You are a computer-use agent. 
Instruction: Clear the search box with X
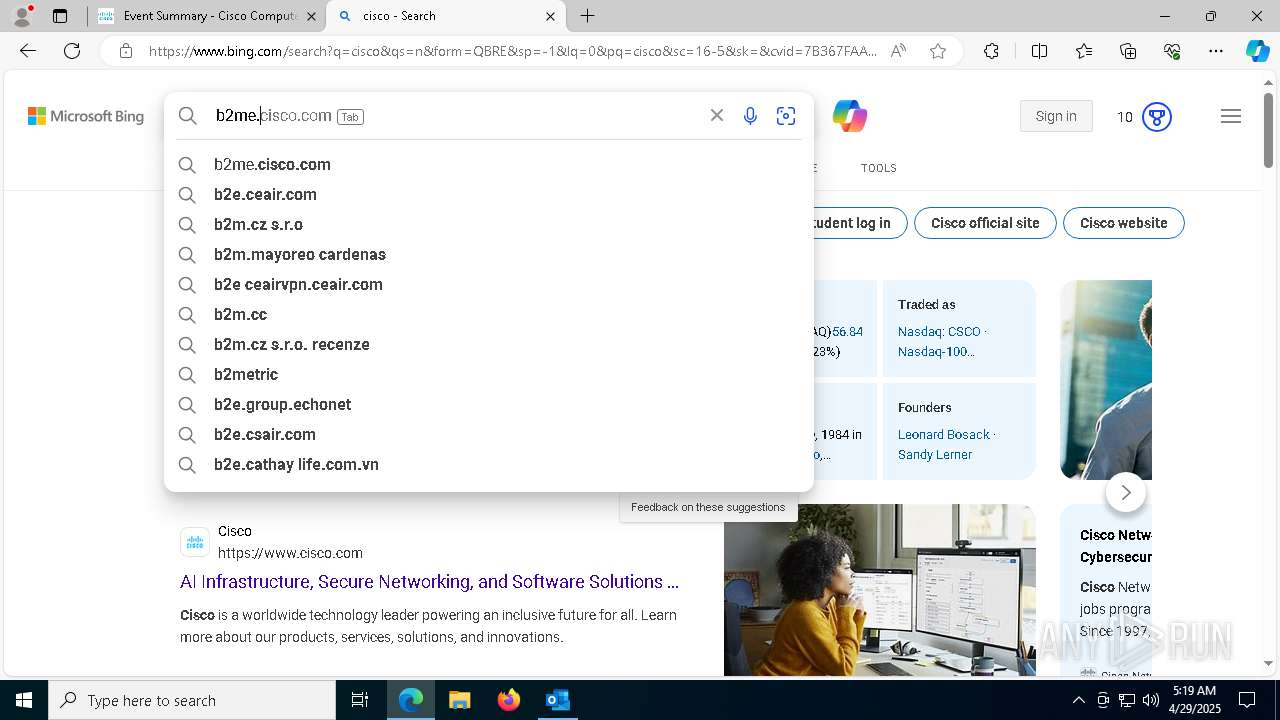tap(717, 116)
